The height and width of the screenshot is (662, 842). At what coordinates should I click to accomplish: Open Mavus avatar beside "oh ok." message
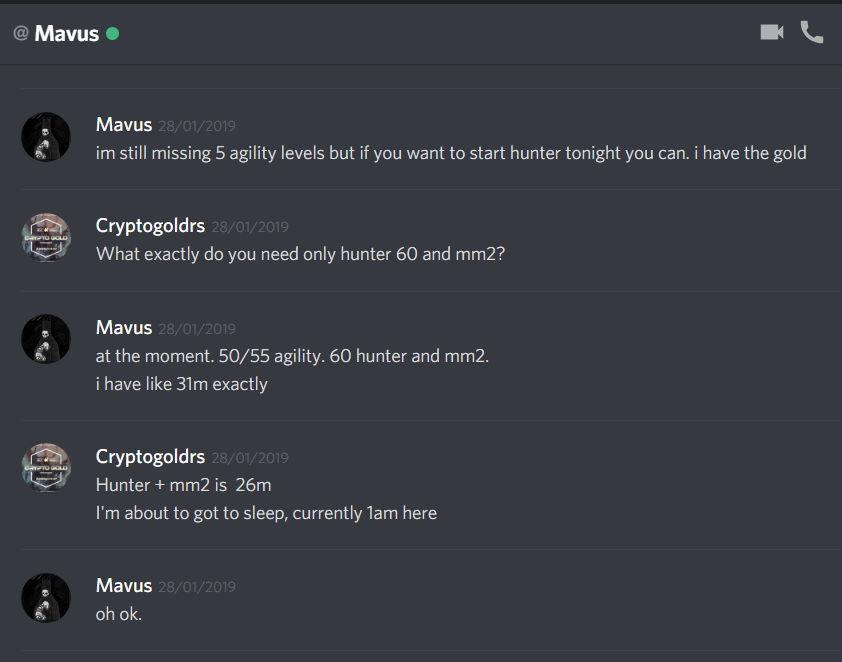(x=46, y=597)
